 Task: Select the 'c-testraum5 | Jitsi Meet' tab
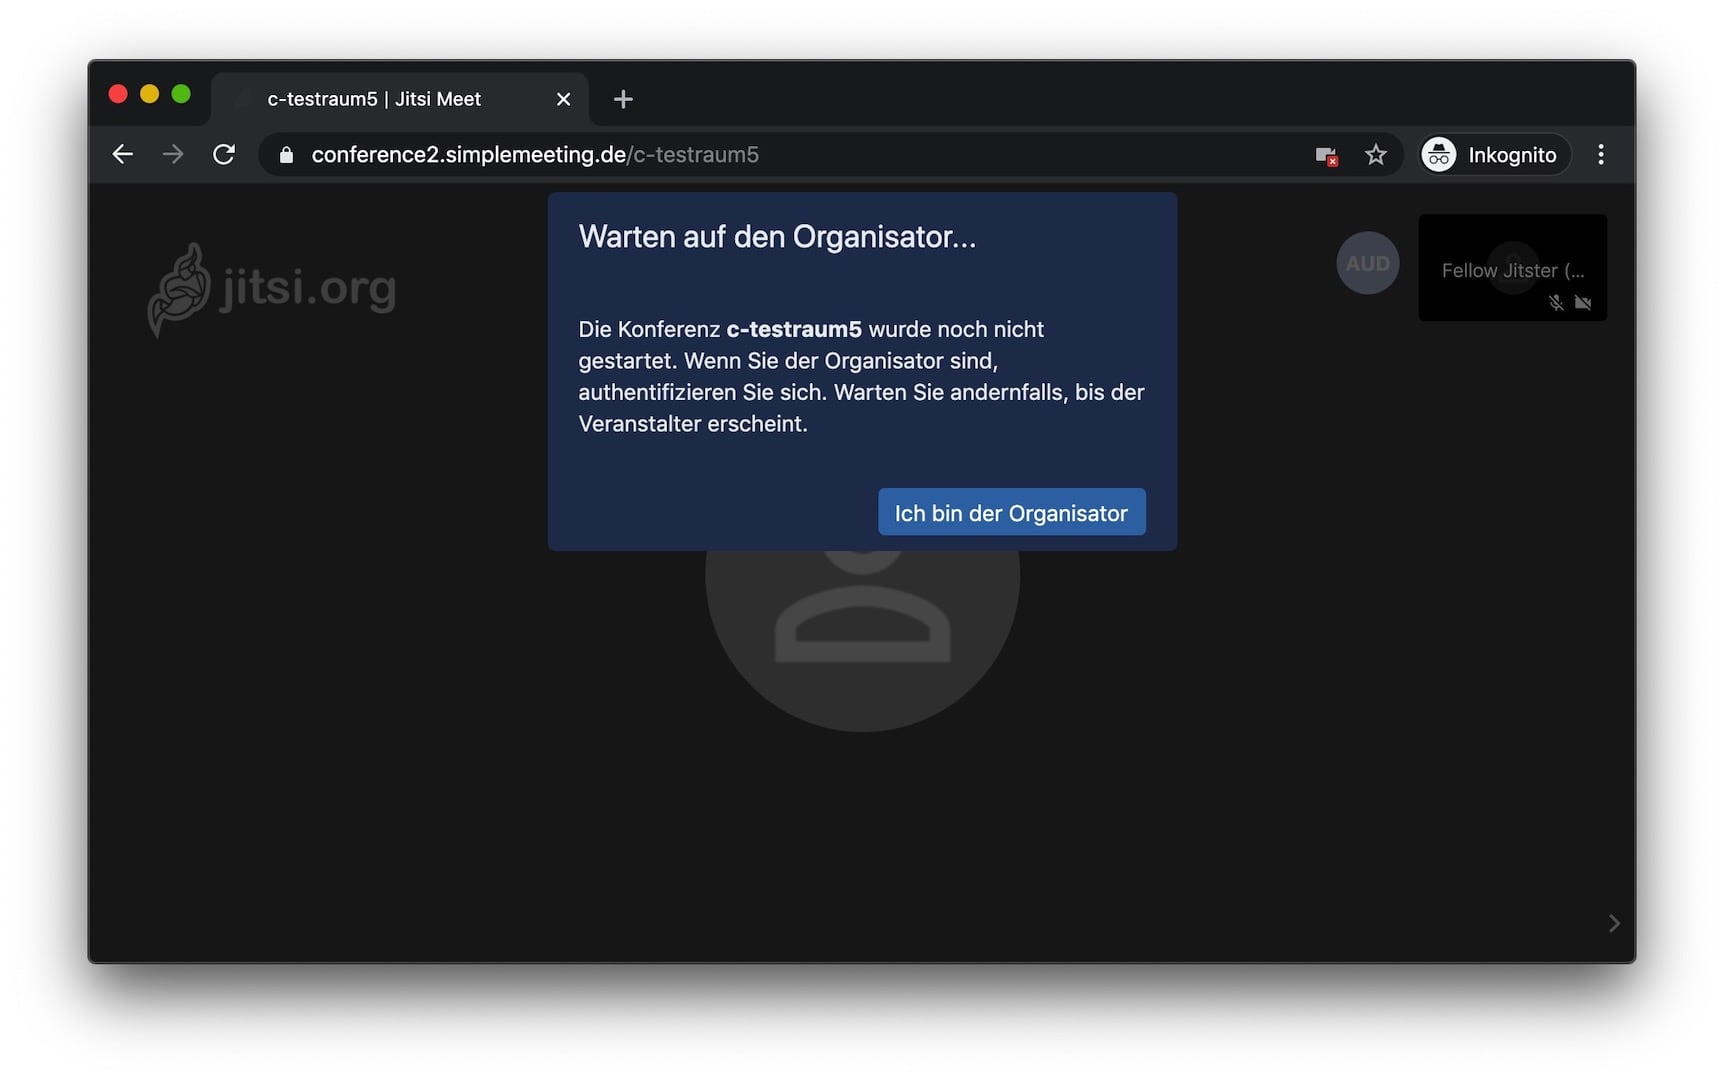[x=374, y=99]
